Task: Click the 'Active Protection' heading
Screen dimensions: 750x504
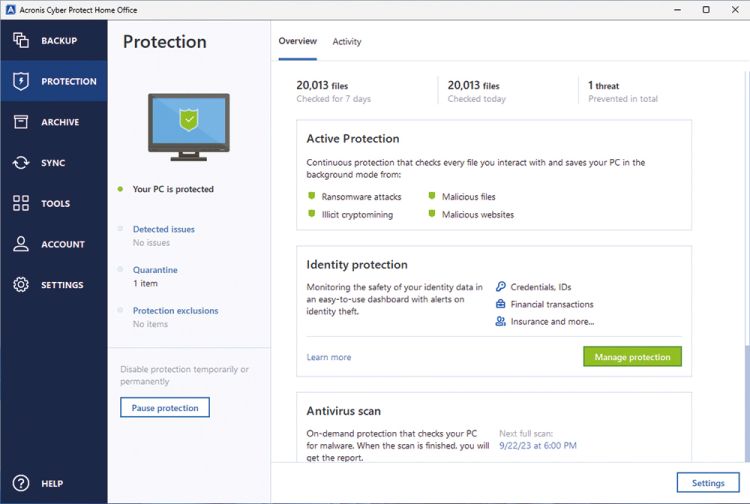Action: pos(353,138)
